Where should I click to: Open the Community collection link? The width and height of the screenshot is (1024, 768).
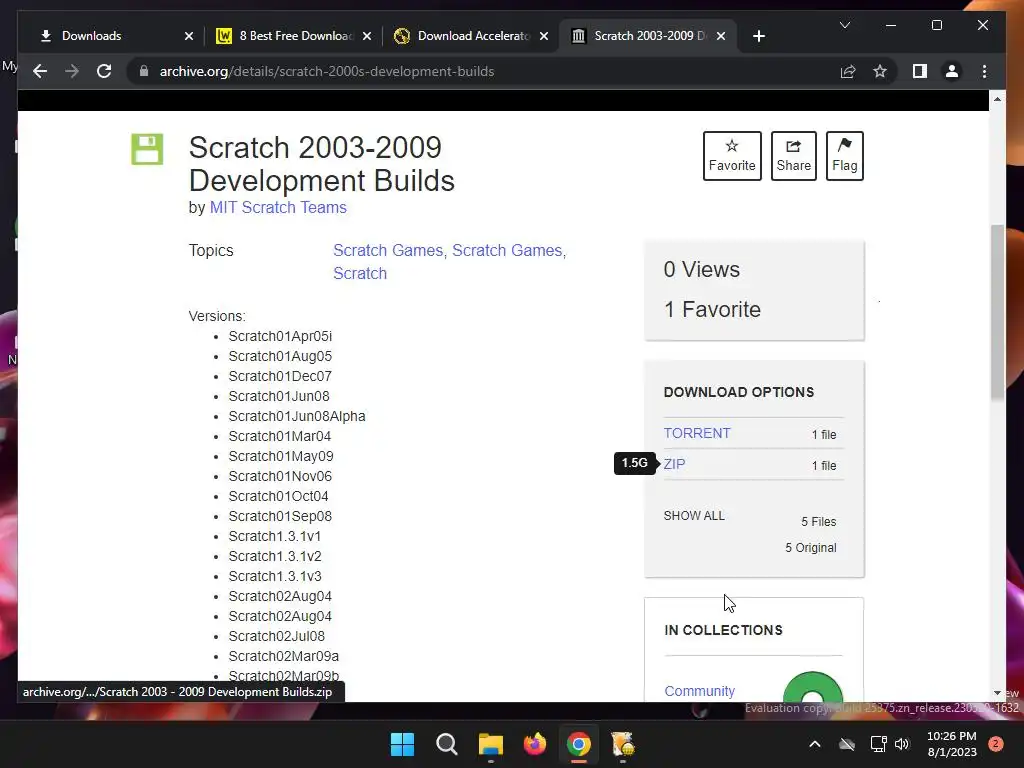[699, 691]
